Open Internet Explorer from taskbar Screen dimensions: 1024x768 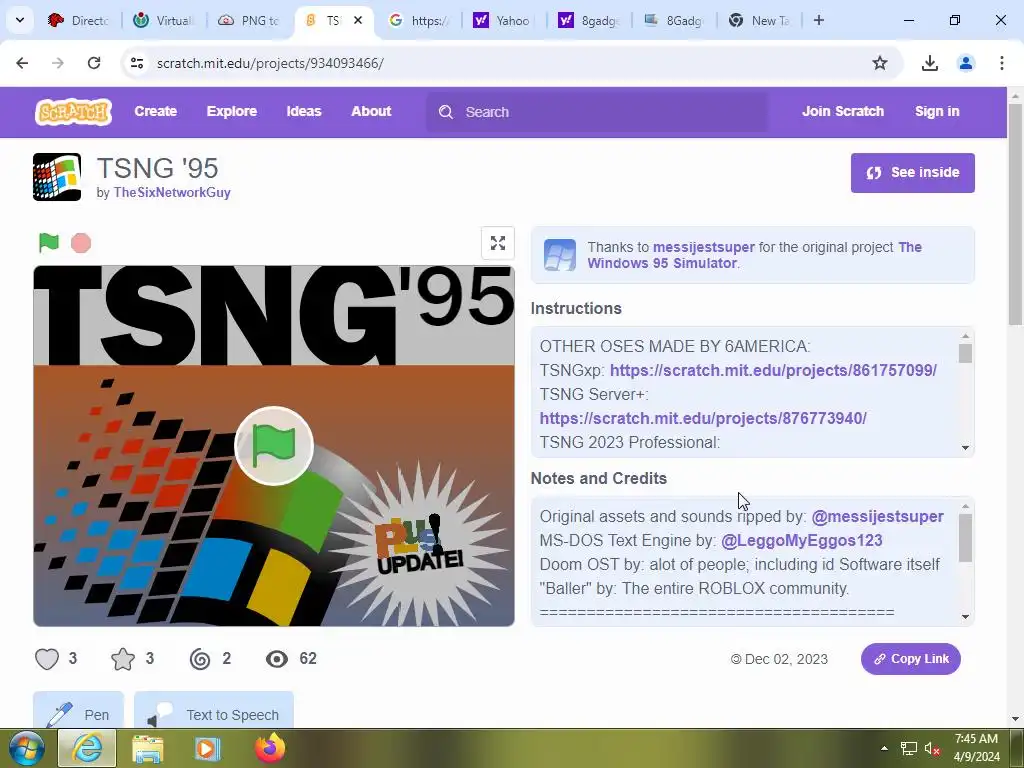87,748
